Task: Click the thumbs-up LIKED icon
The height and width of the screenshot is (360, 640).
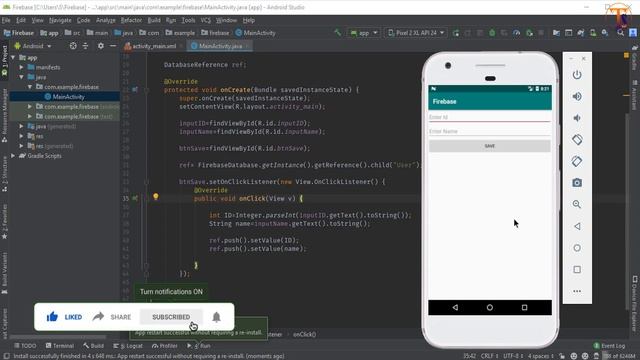Action: [x=52, y=317]
